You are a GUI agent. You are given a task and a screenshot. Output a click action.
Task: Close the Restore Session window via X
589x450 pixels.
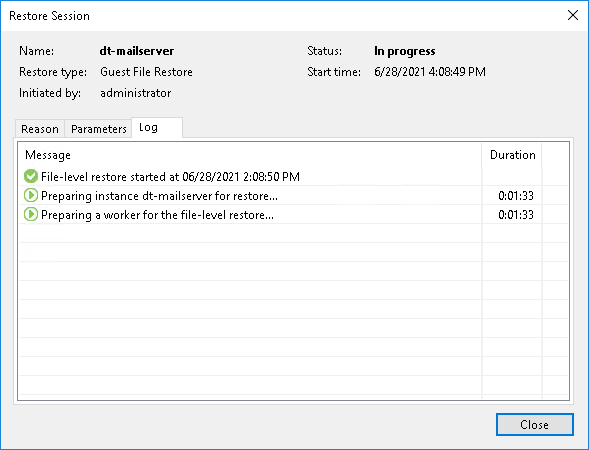[x=573, y=15]
